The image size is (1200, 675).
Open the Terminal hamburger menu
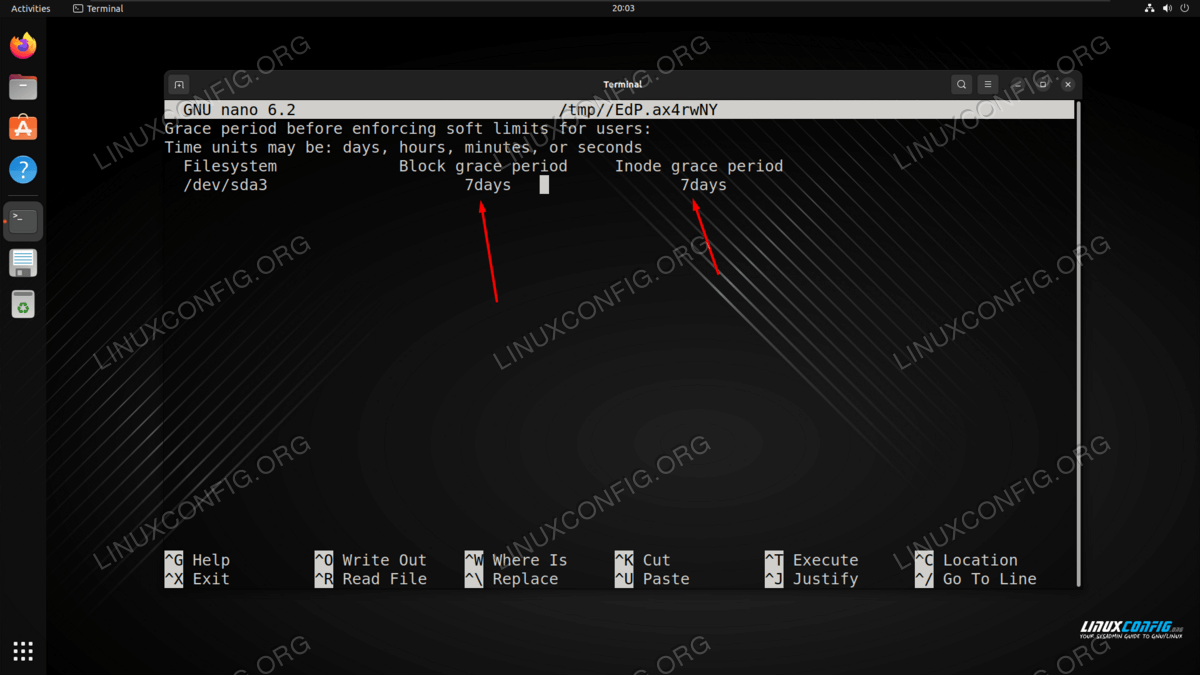pos(987,85)
